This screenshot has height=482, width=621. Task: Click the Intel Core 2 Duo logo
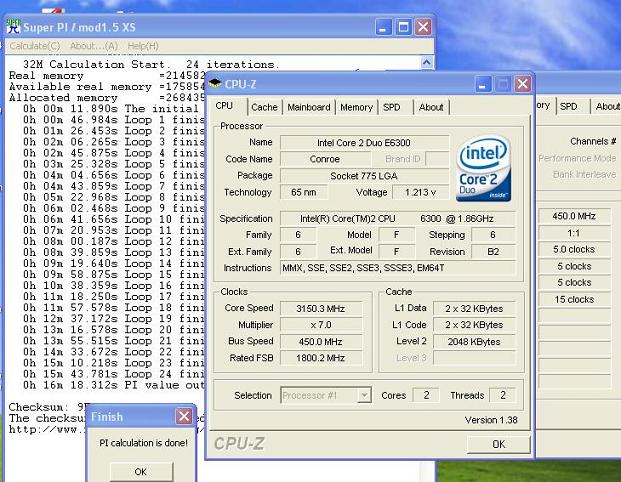(484, 169)
